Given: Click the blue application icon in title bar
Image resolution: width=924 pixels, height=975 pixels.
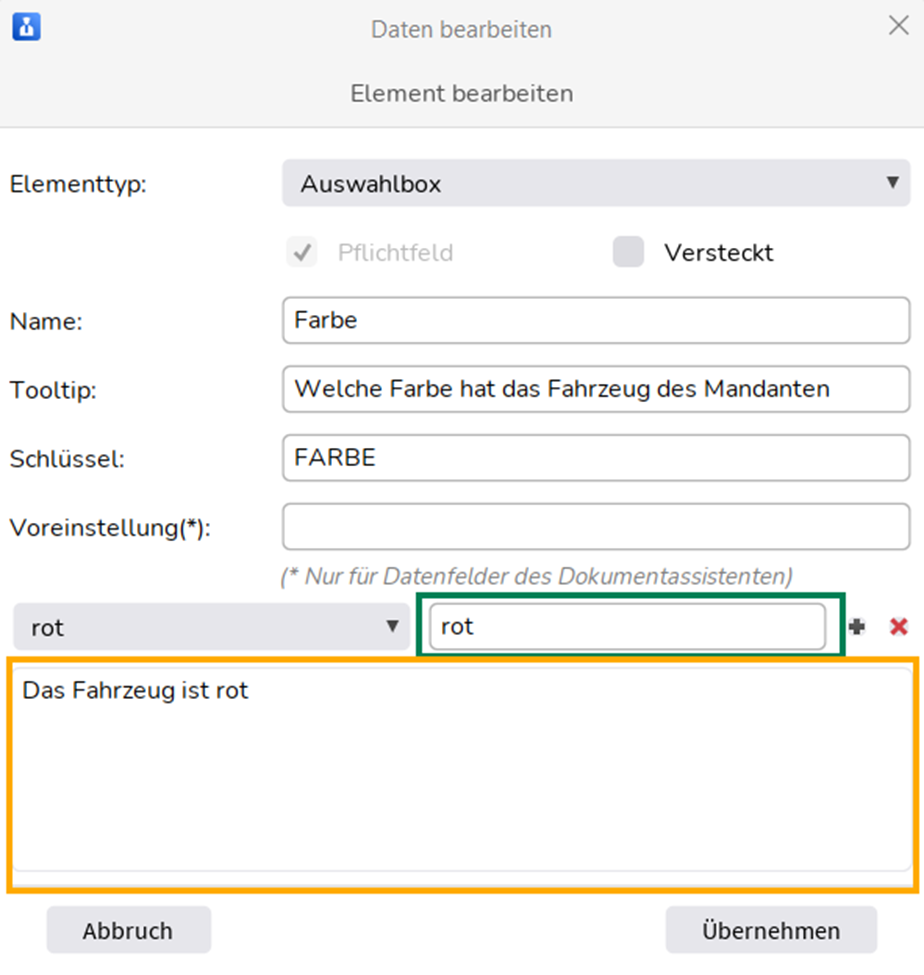Looking at the screenshot, I should point(27,27).
